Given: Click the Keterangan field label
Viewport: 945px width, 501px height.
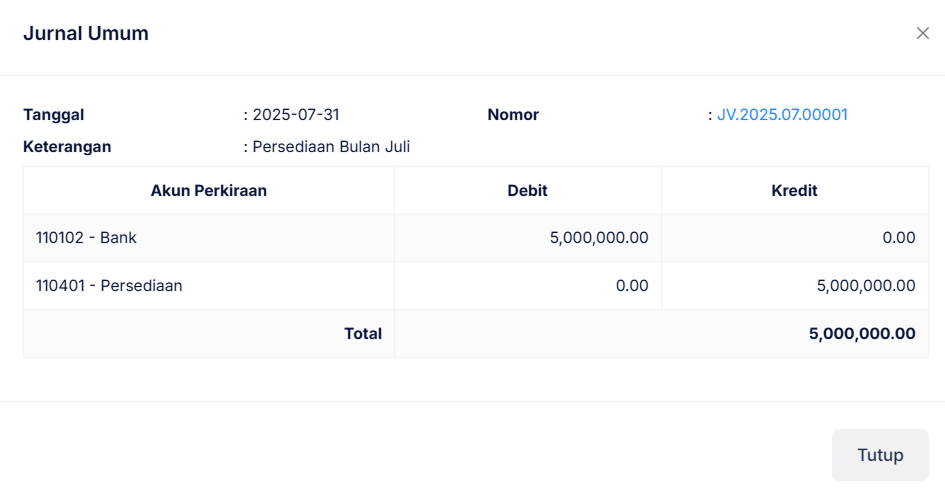Looking at the screenshot, I should [x=67, y=147].
